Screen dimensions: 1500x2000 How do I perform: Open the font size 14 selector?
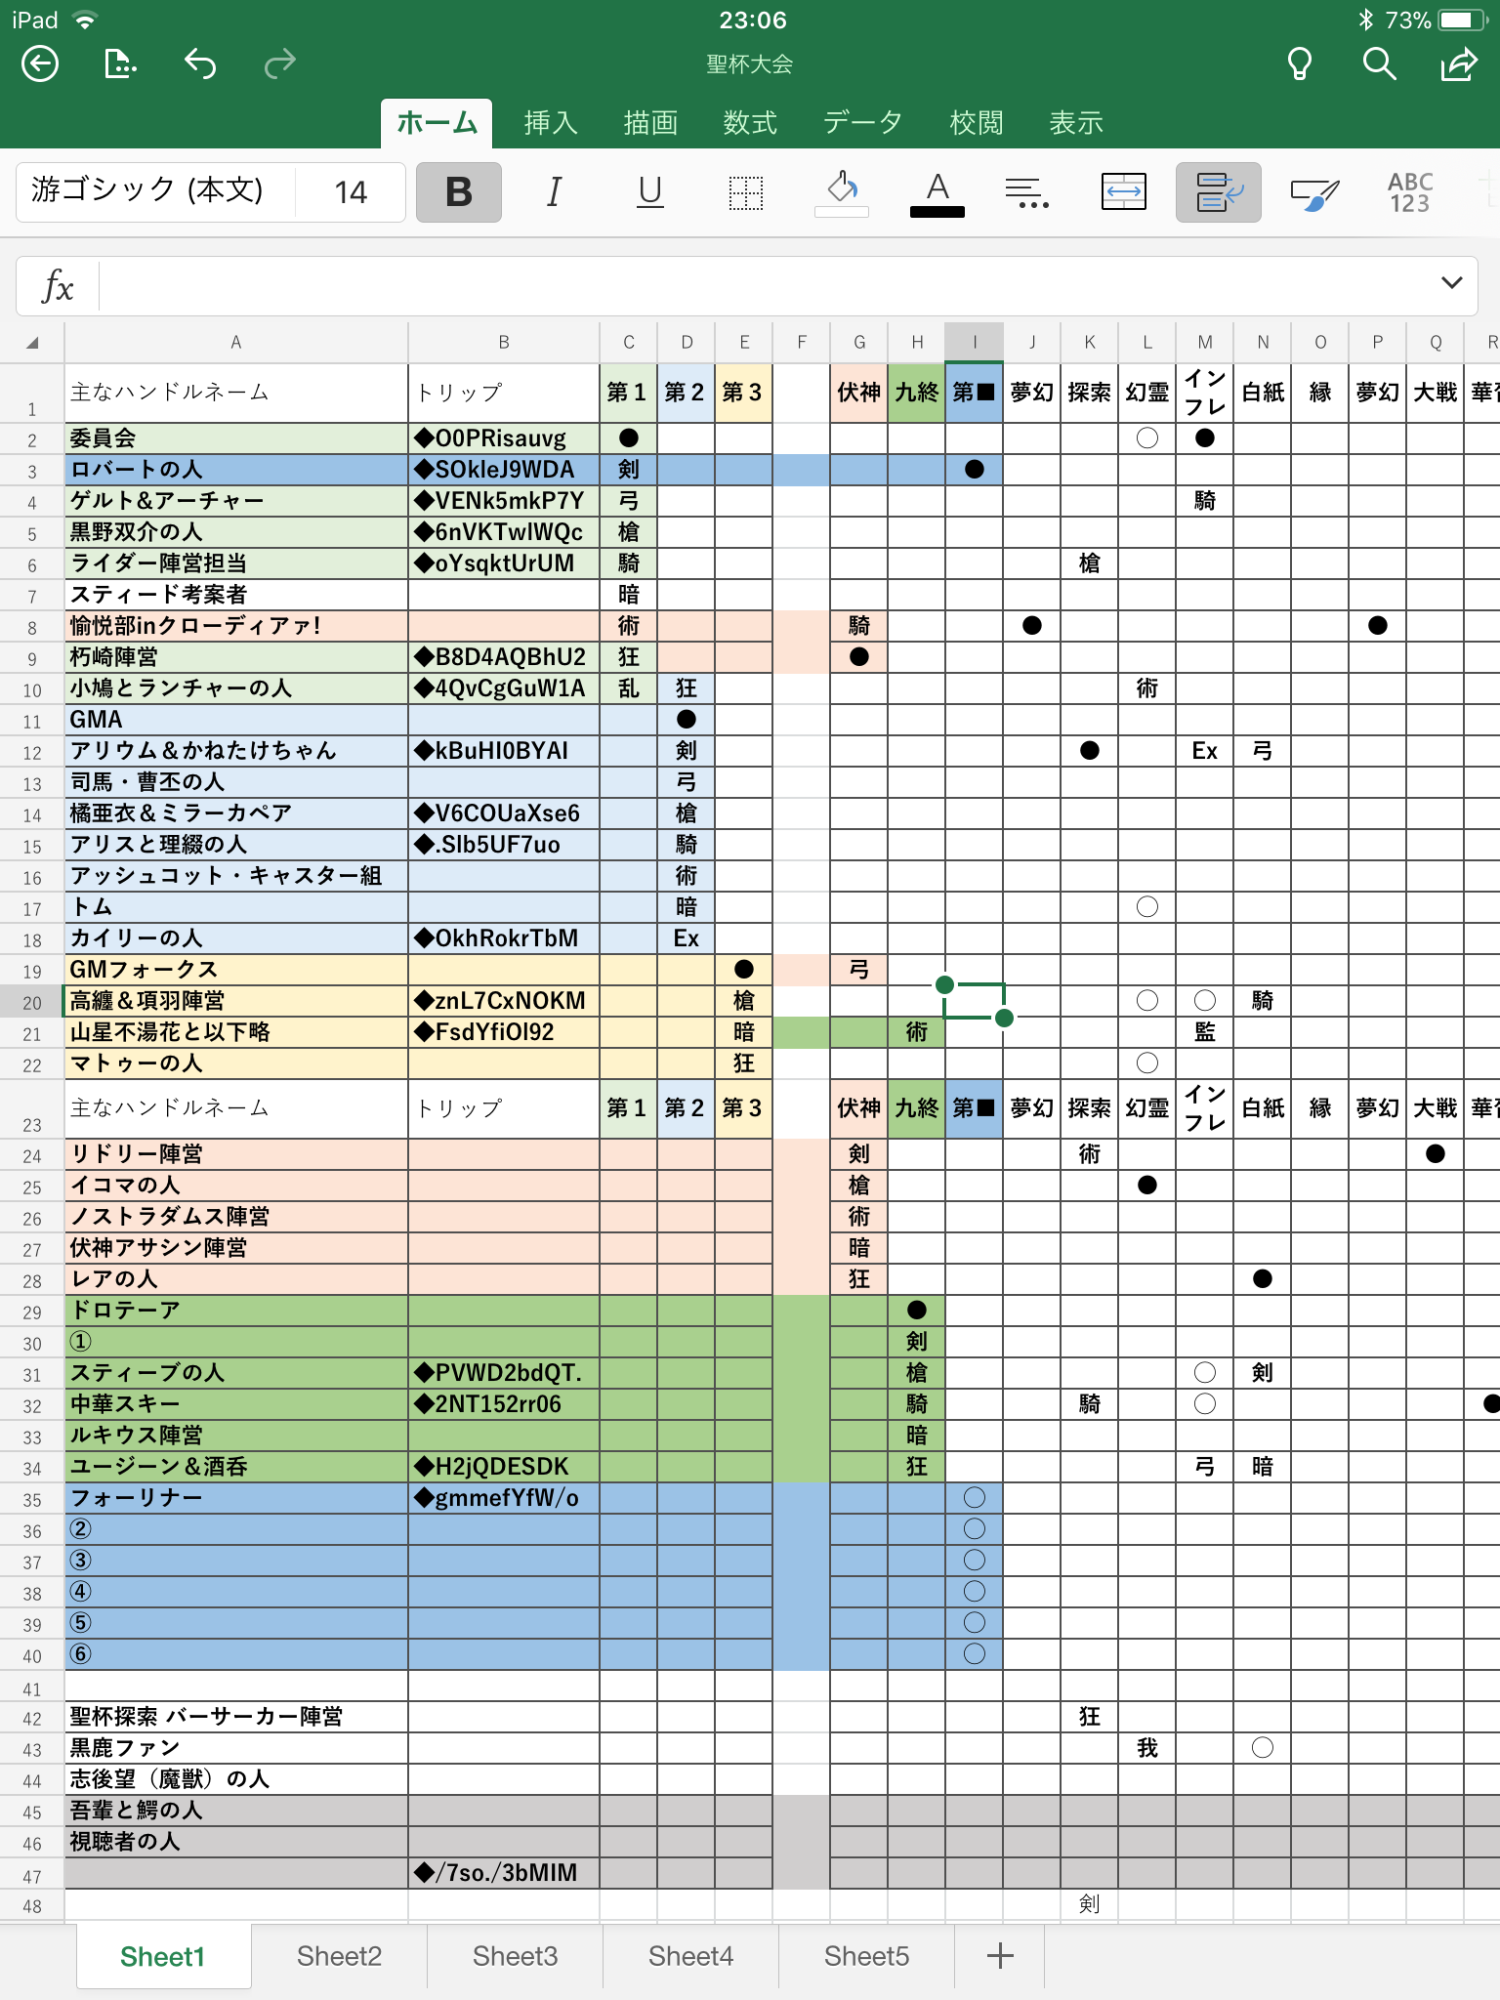[350, 192]
